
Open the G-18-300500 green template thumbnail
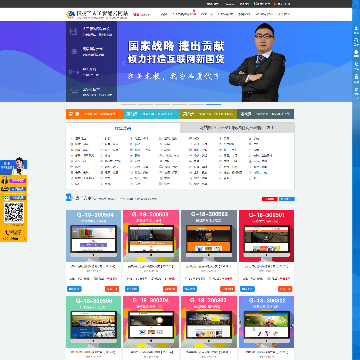(x=94, y=322)
